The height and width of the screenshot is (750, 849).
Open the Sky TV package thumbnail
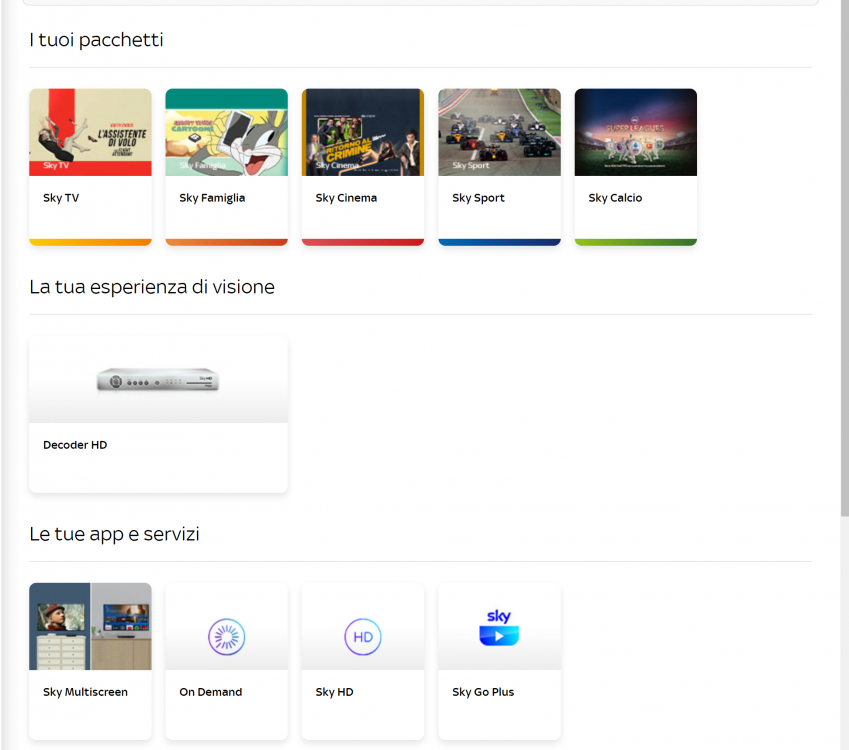tap(90, 132)
